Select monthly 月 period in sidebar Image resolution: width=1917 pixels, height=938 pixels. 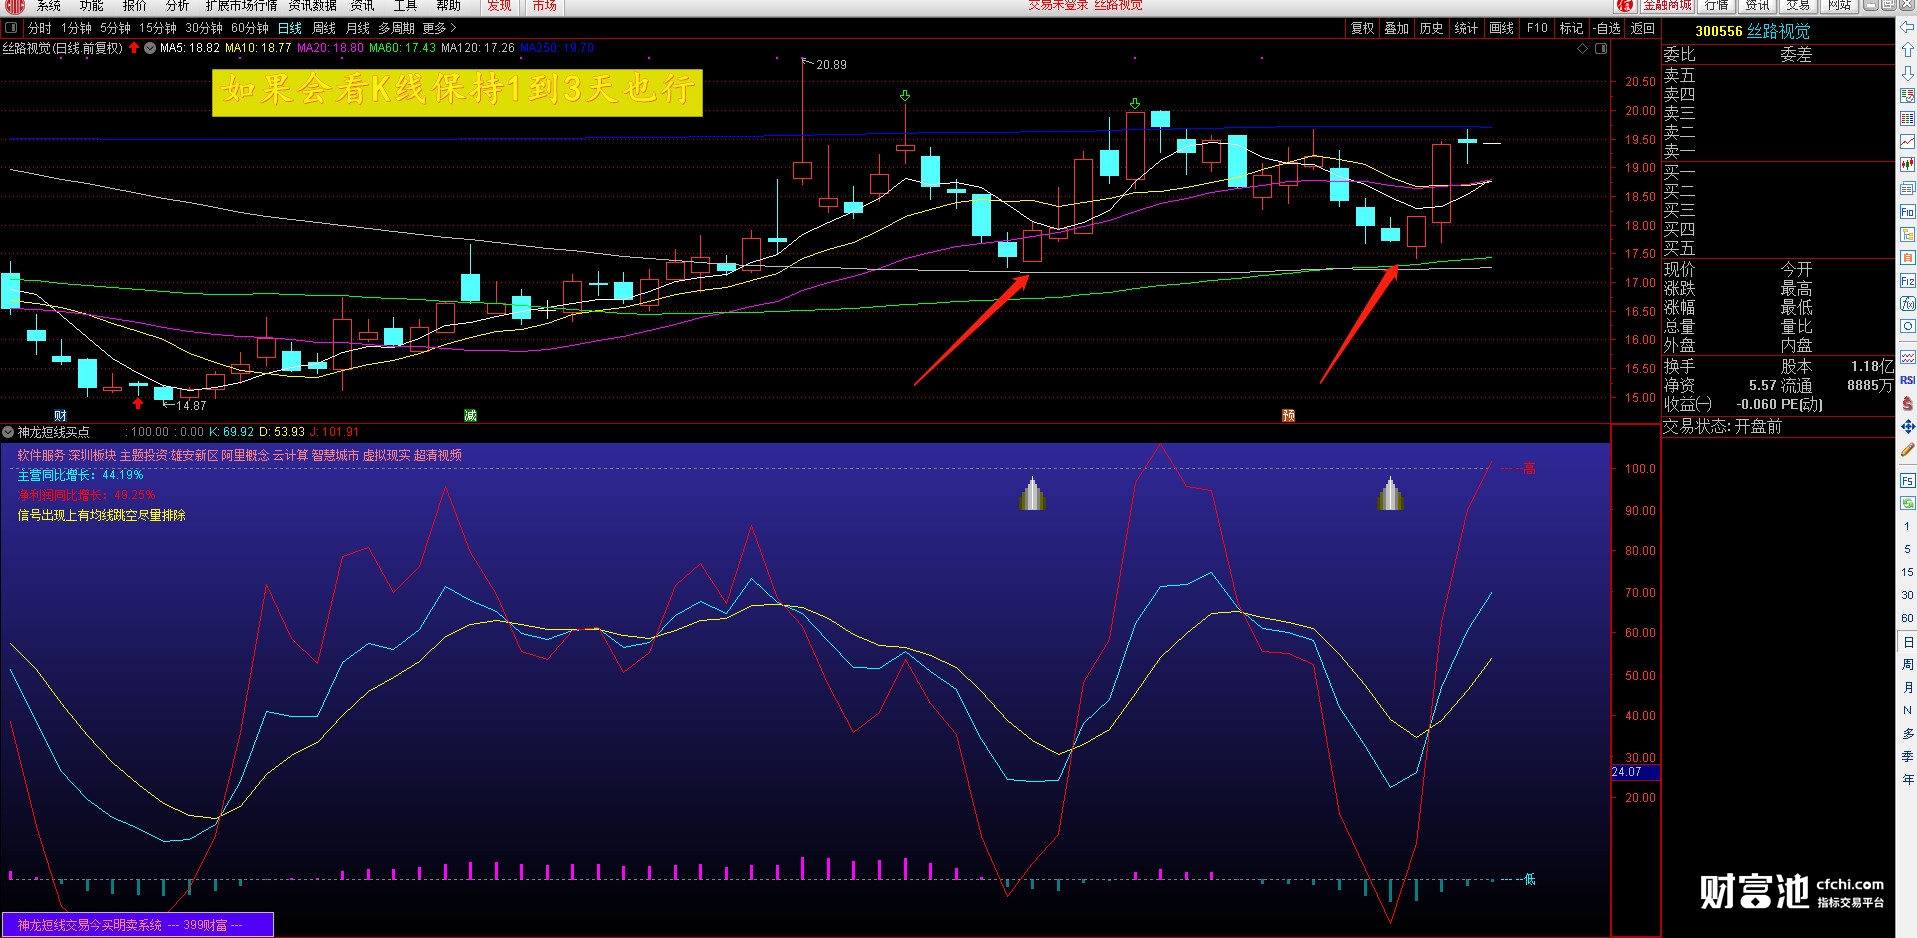click(x=1907, y=687)
